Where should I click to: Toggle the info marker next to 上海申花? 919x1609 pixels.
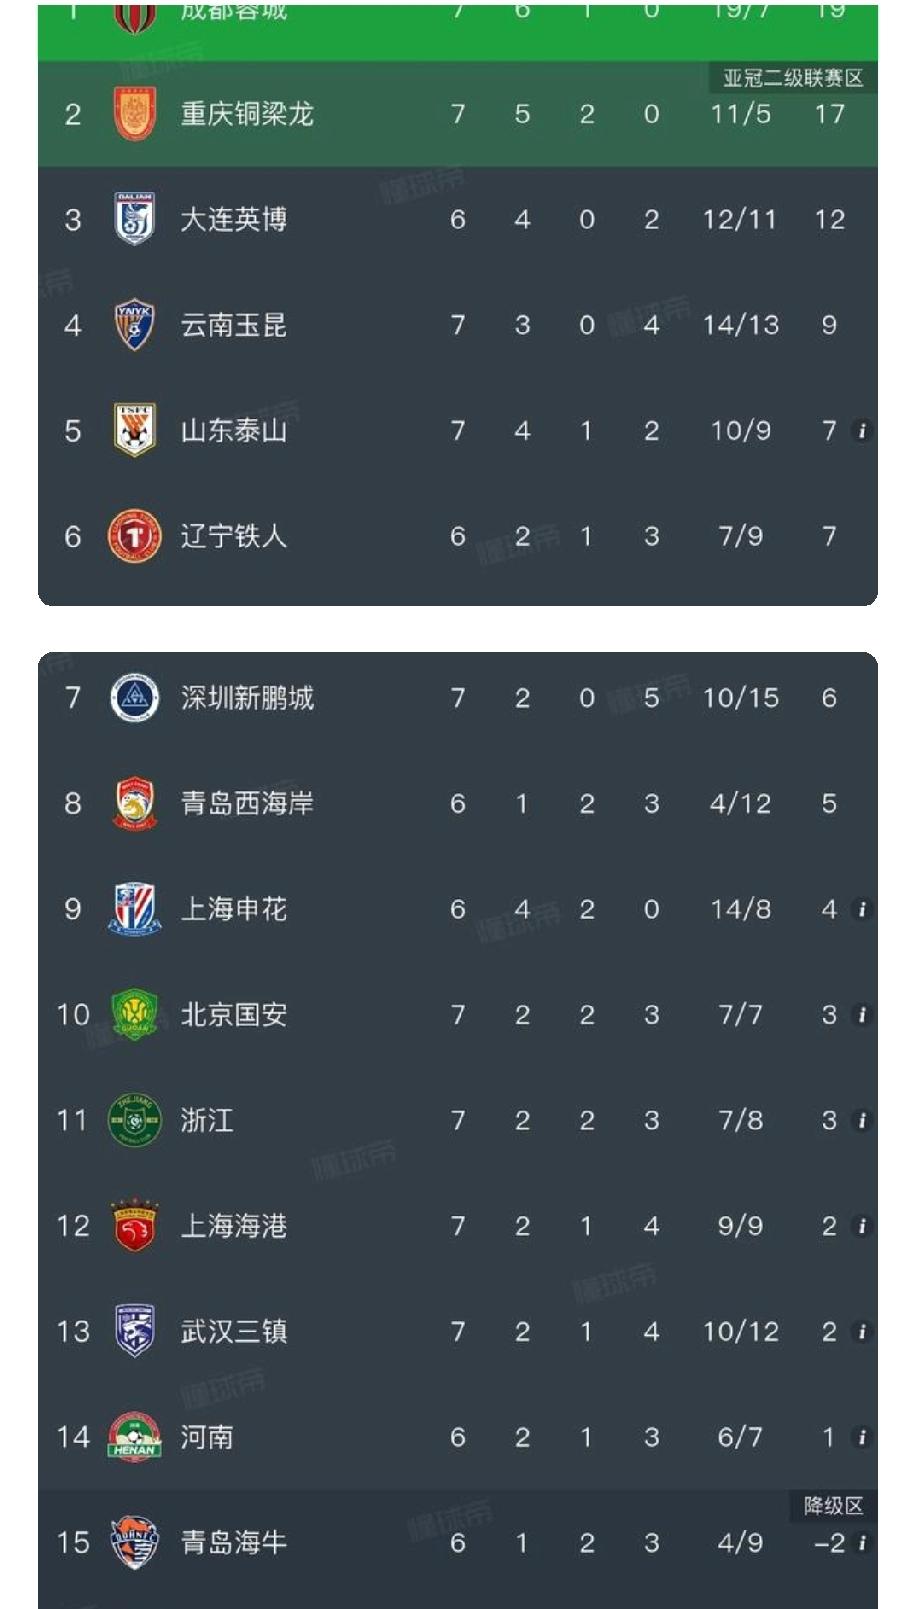[x=861, y=908]
